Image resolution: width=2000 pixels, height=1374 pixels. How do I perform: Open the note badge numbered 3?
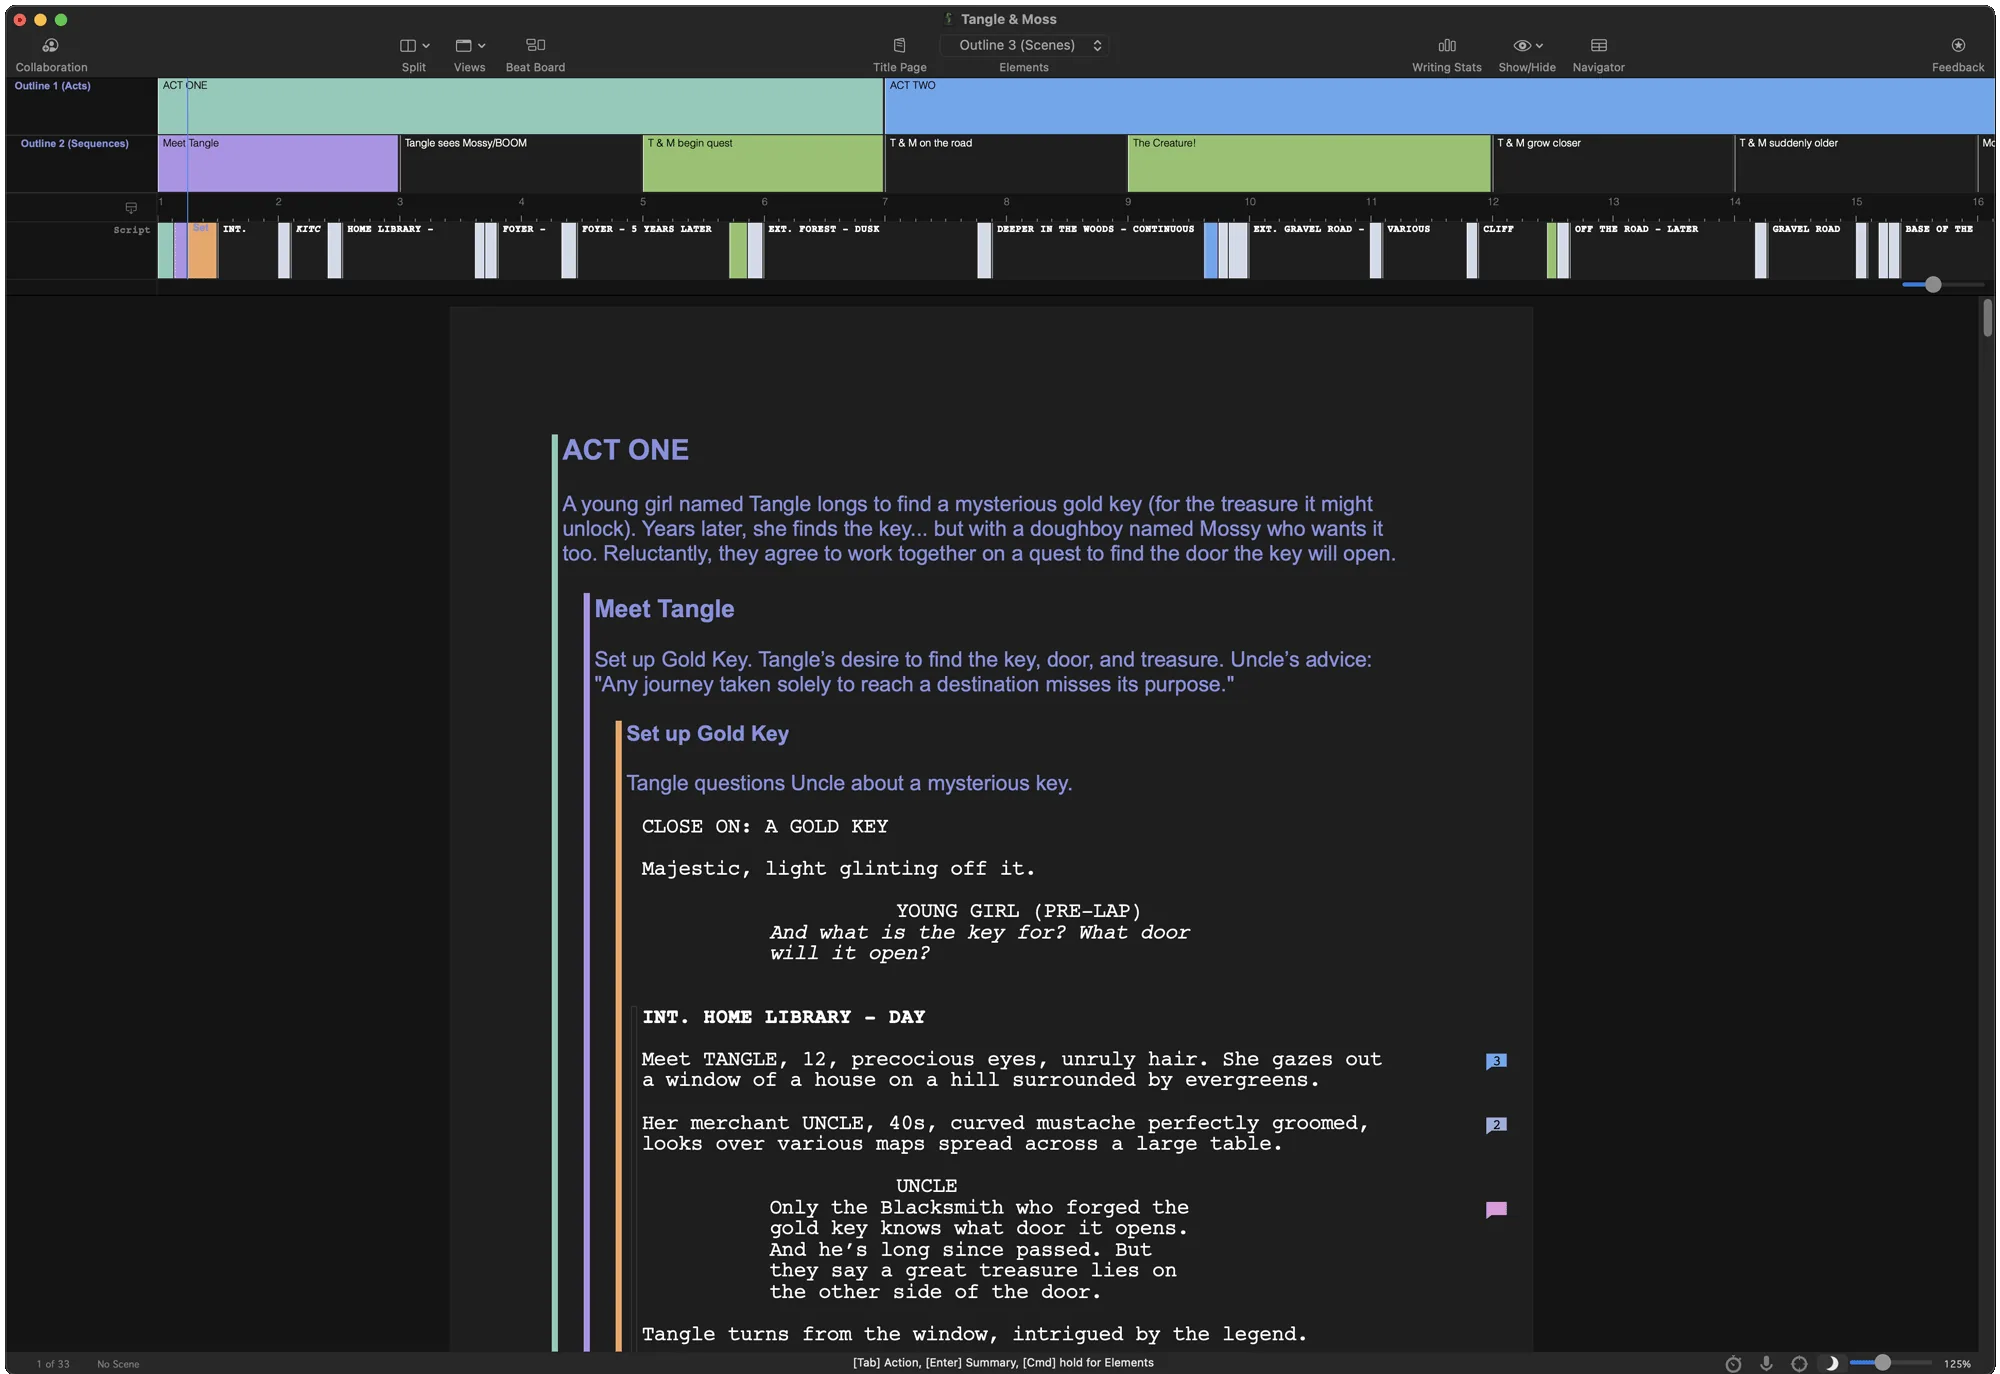[x=1496, y=1061]
